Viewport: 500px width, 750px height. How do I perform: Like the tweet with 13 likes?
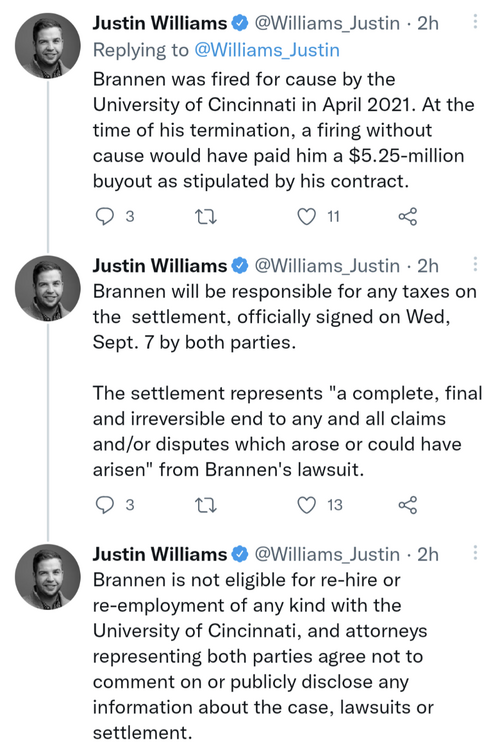click(x=306, y=505)
